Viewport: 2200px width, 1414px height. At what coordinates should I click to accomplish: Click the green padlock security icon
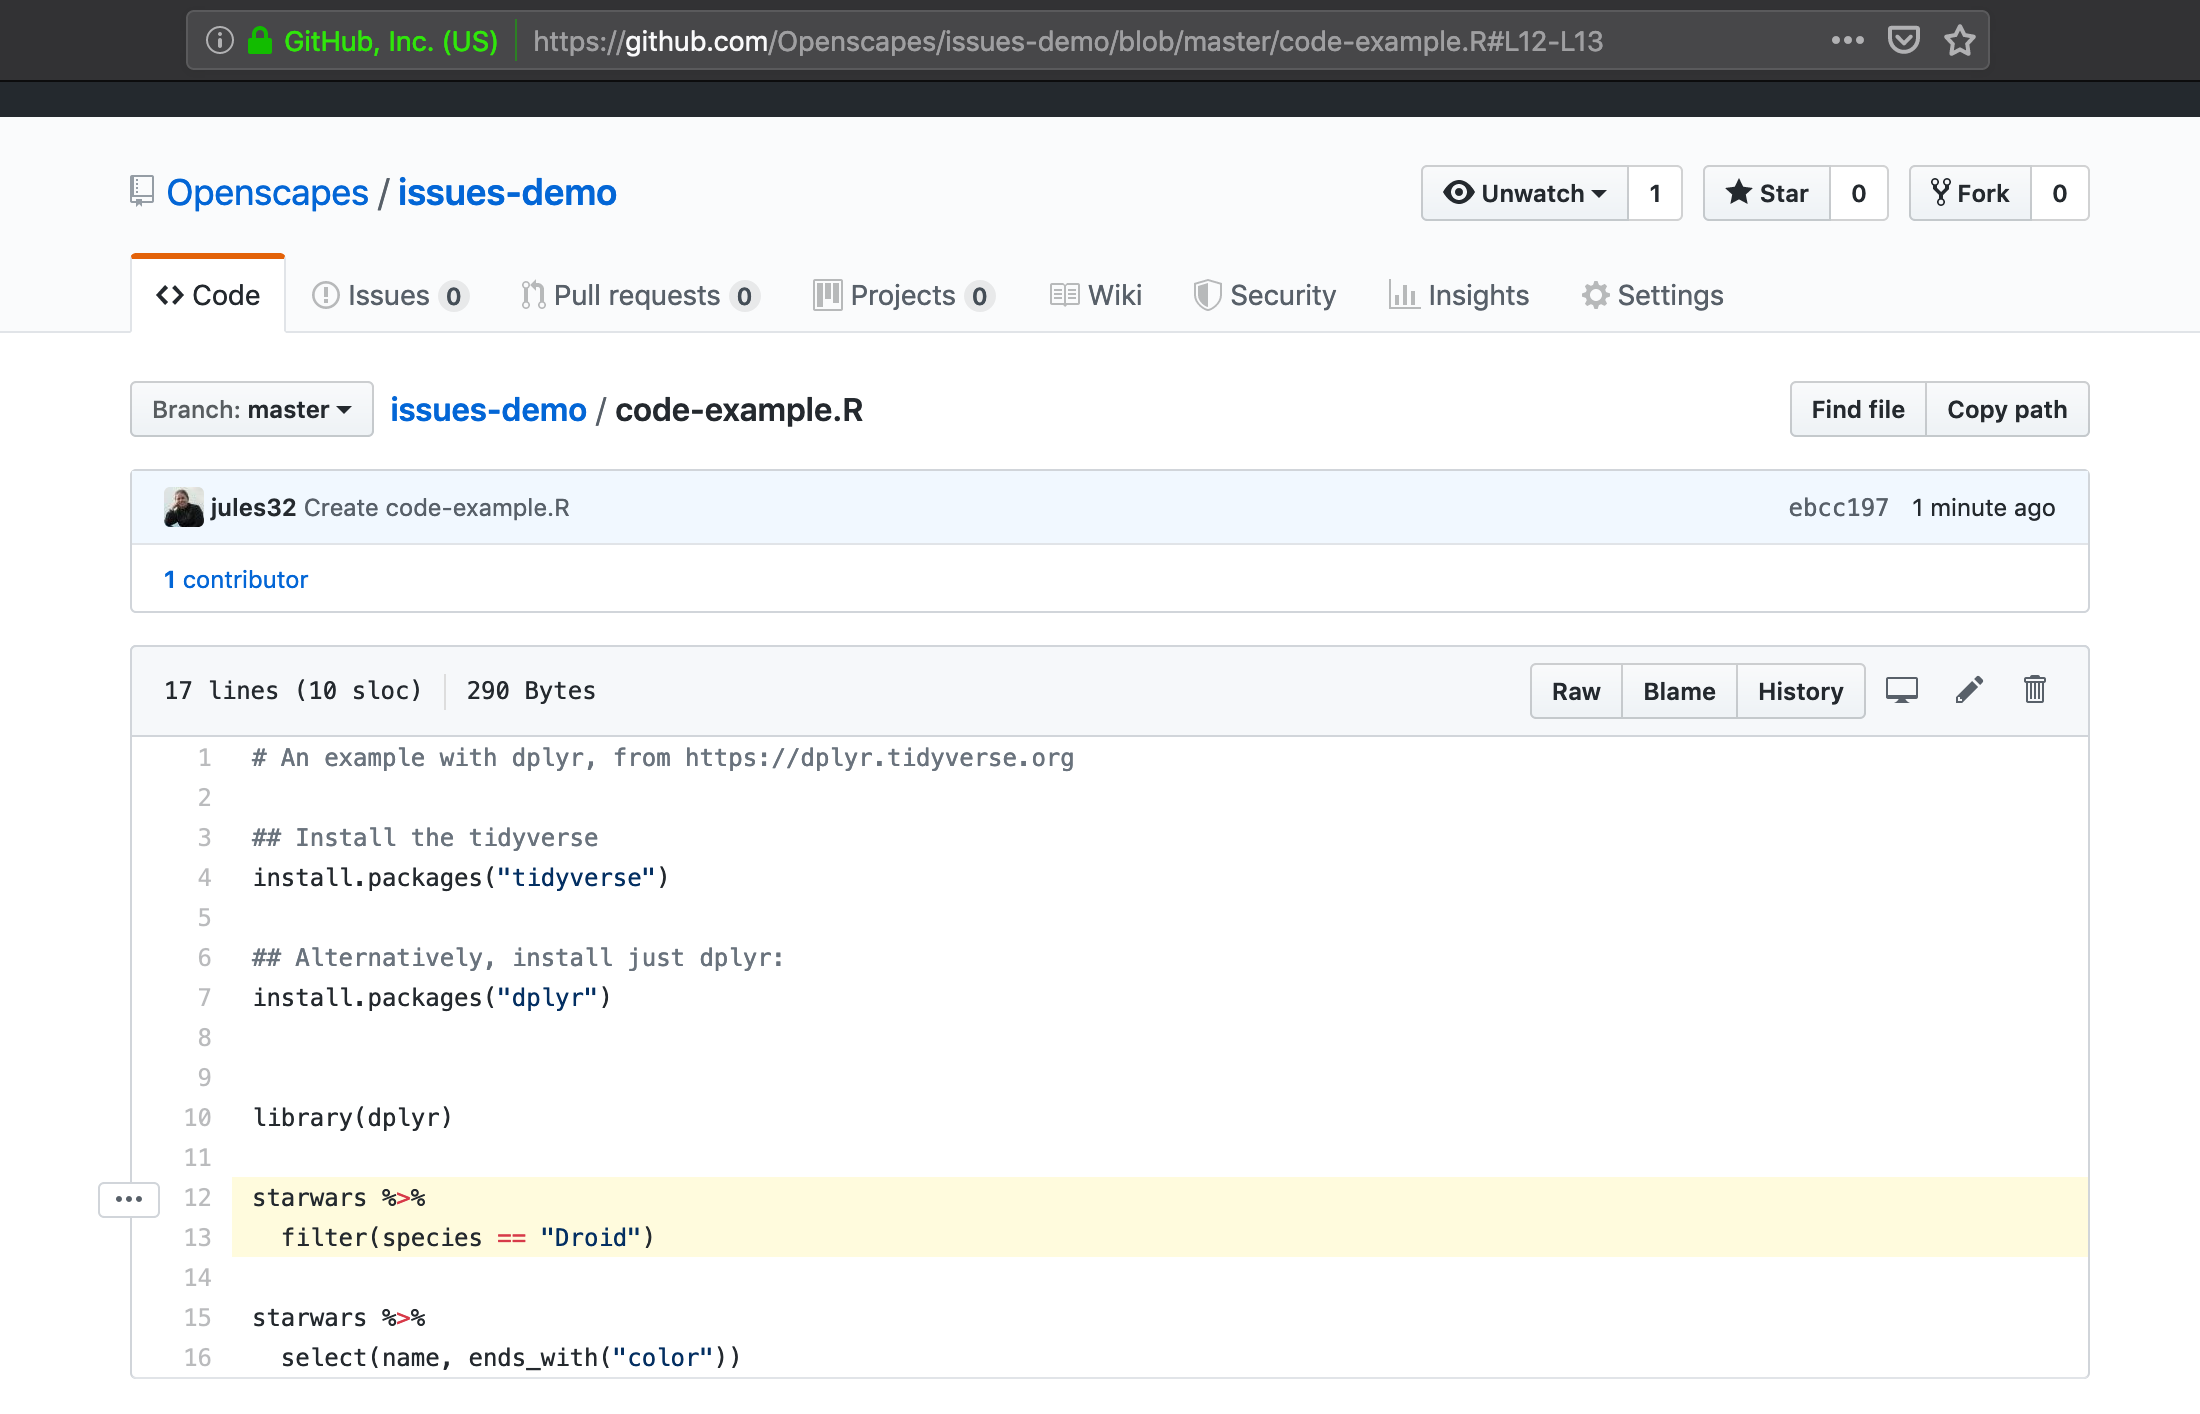pyautogui.click(x=260, y=41)
